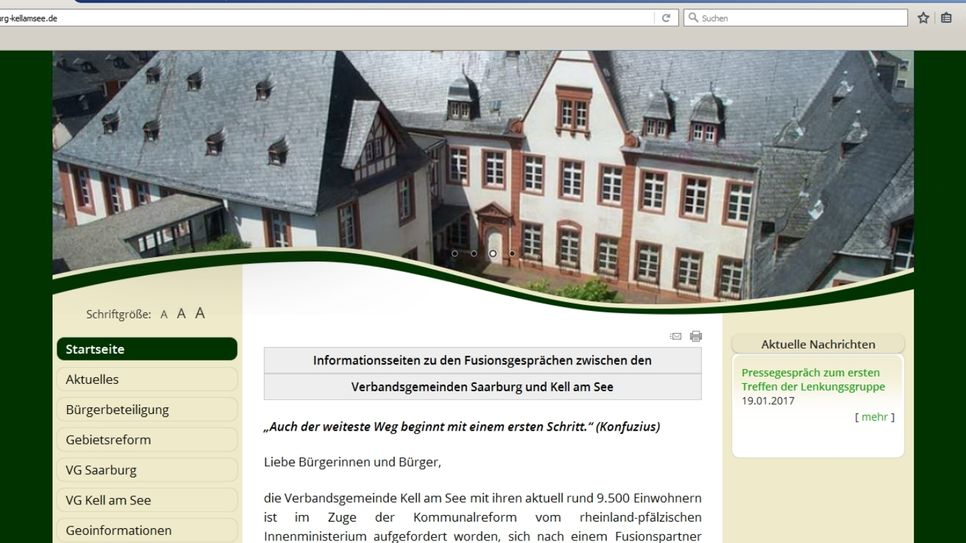Open the Startseite menu item
The width and height of the screenshot is (966, 543).
tap(146, 349)
